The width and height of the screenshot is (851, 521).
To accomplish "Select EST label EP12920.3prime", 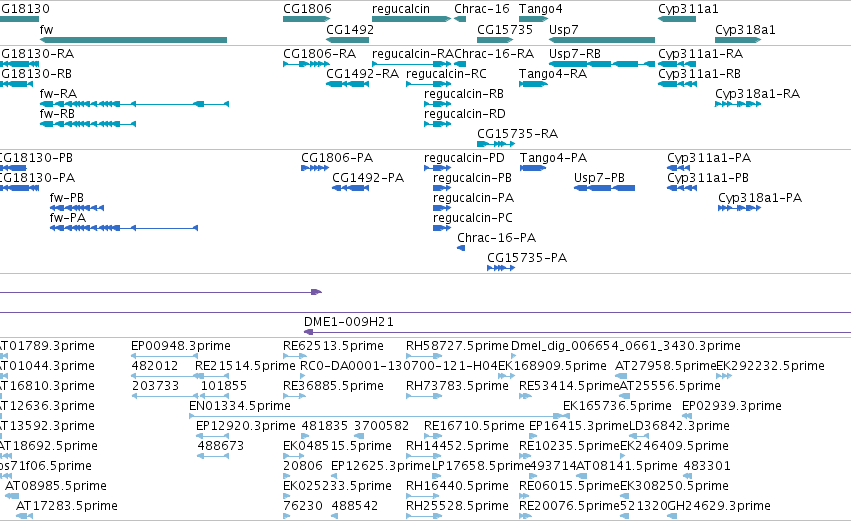I will point(246,426).
